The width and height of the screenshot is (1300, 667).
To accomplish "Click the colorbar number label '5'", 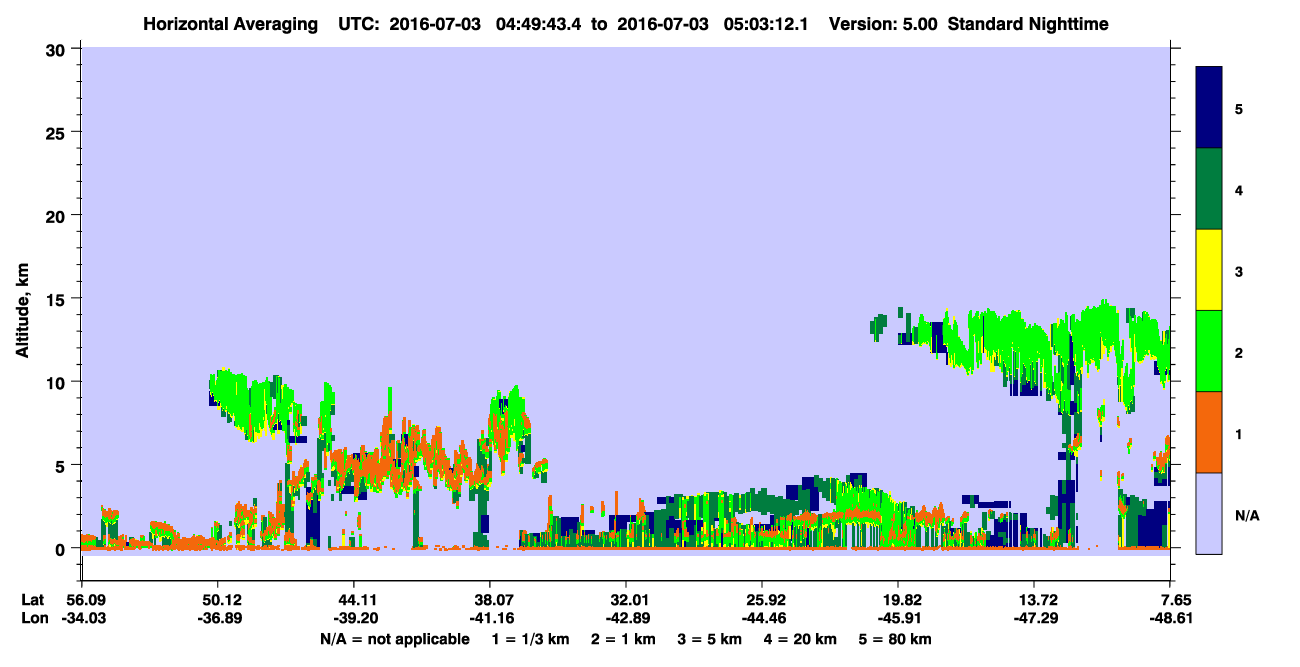I will point(1238,108).
